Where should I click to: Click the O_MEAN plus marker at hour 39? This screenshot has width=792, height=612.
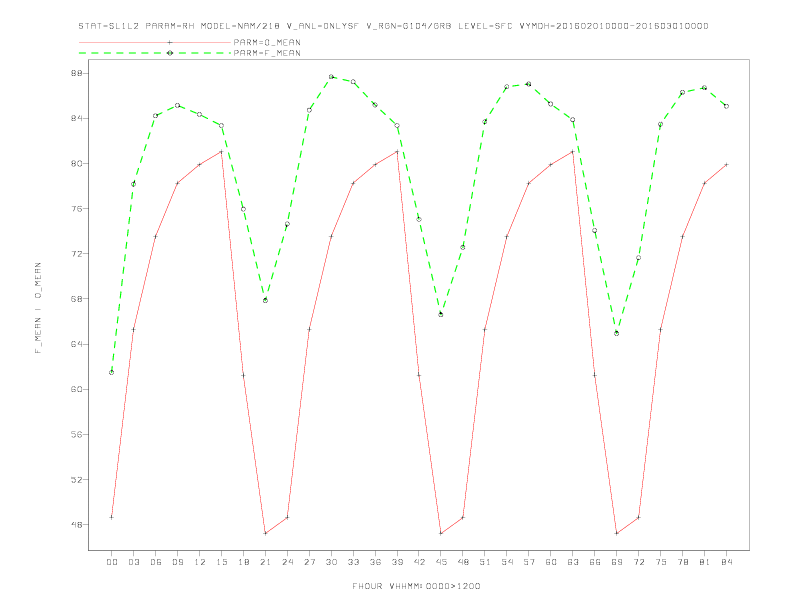tap(397, 151)
